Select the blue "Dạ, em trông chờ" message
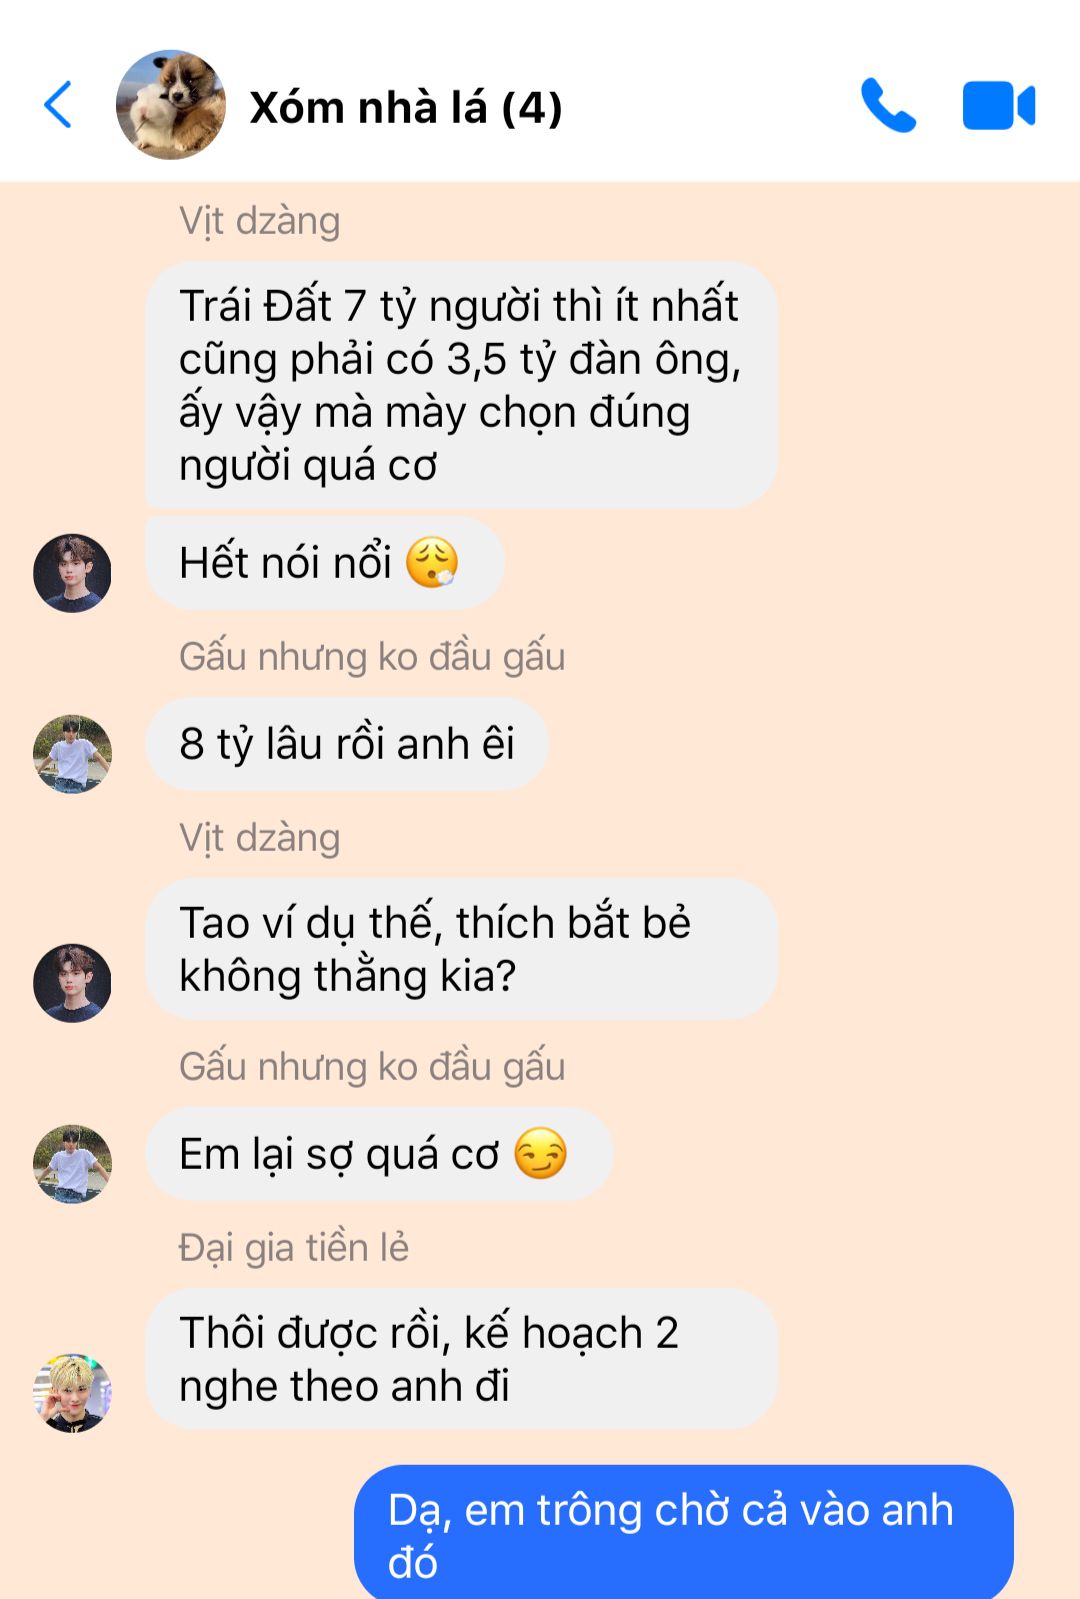Viewport: 1080px width, 1599px height. [684, 1532]
